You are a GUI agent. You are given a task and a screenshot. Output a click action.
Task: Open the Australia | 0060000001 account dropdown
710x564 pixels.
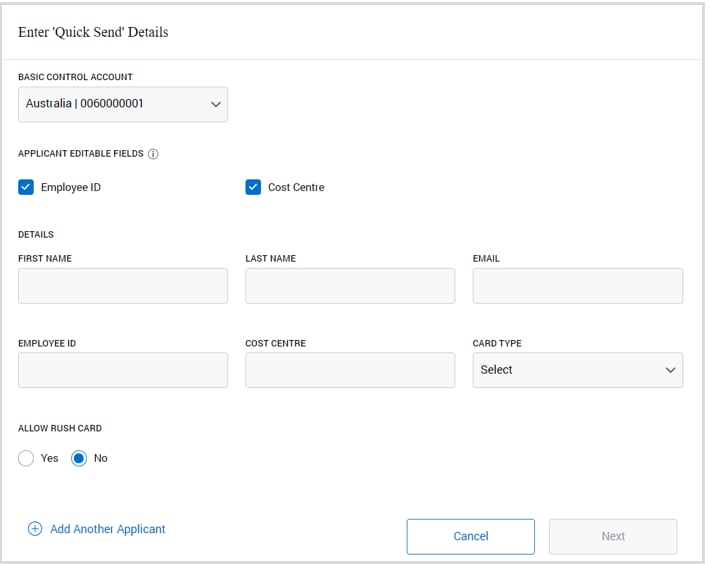tap(122, 104)
